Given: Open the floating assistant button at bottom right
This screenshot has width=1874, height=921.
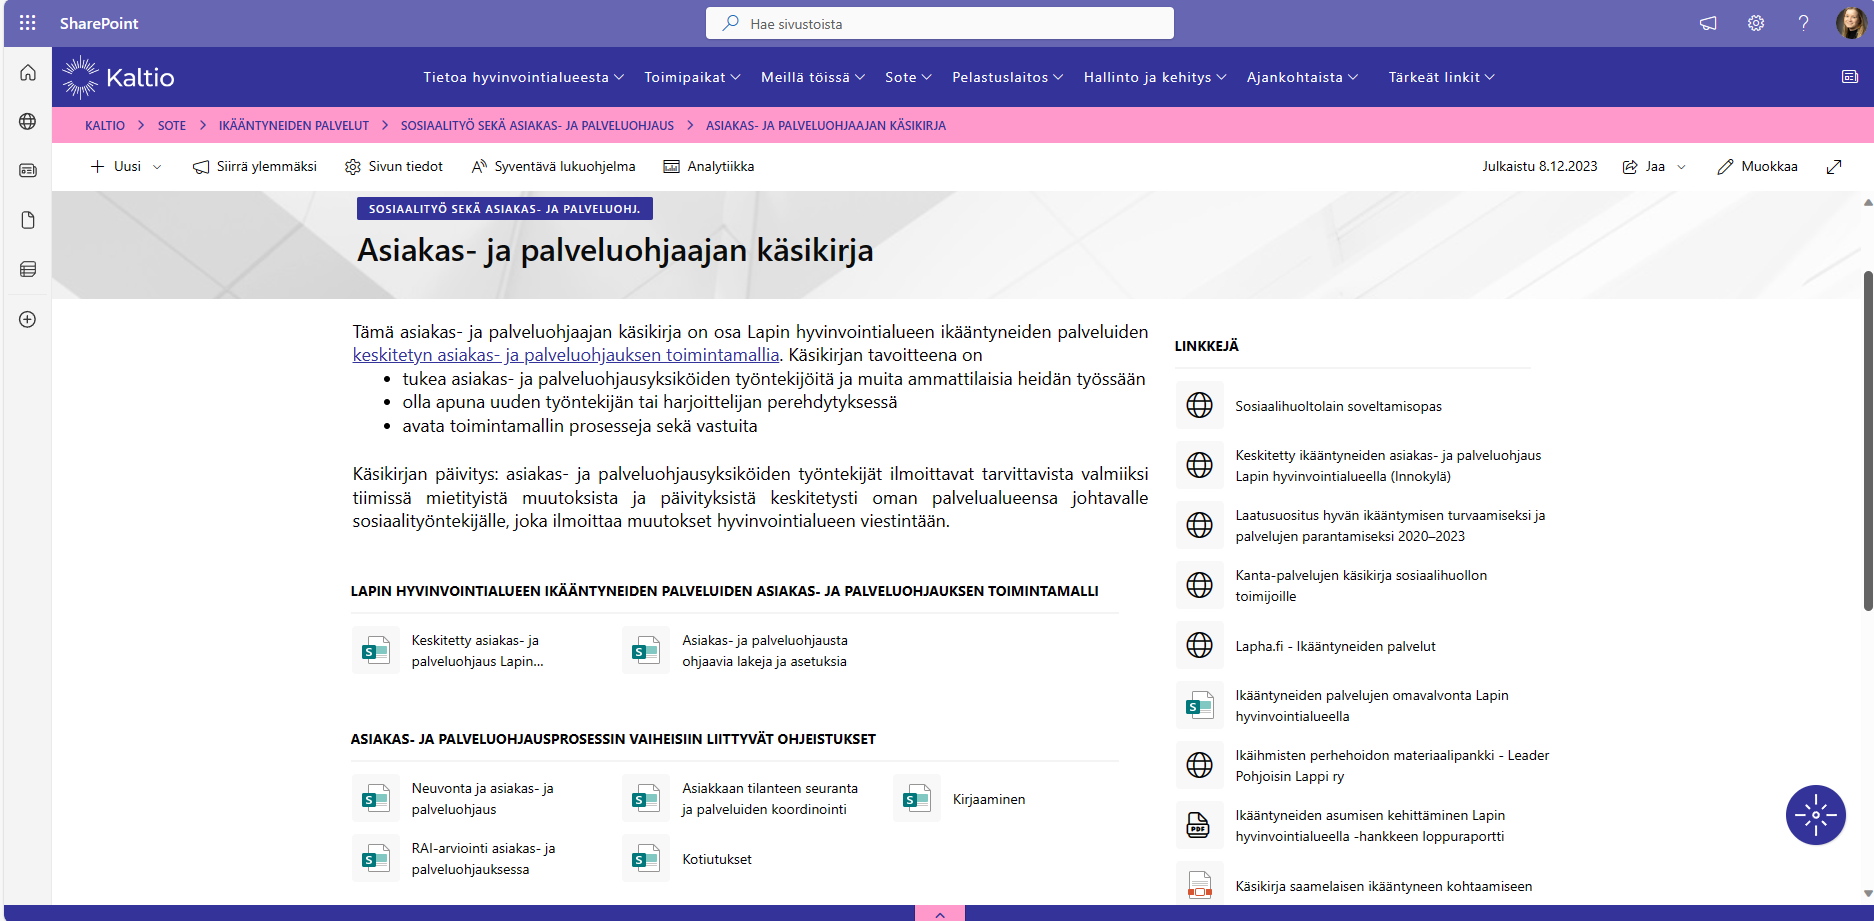Looking at the screenshot, I should (1815, 815).
